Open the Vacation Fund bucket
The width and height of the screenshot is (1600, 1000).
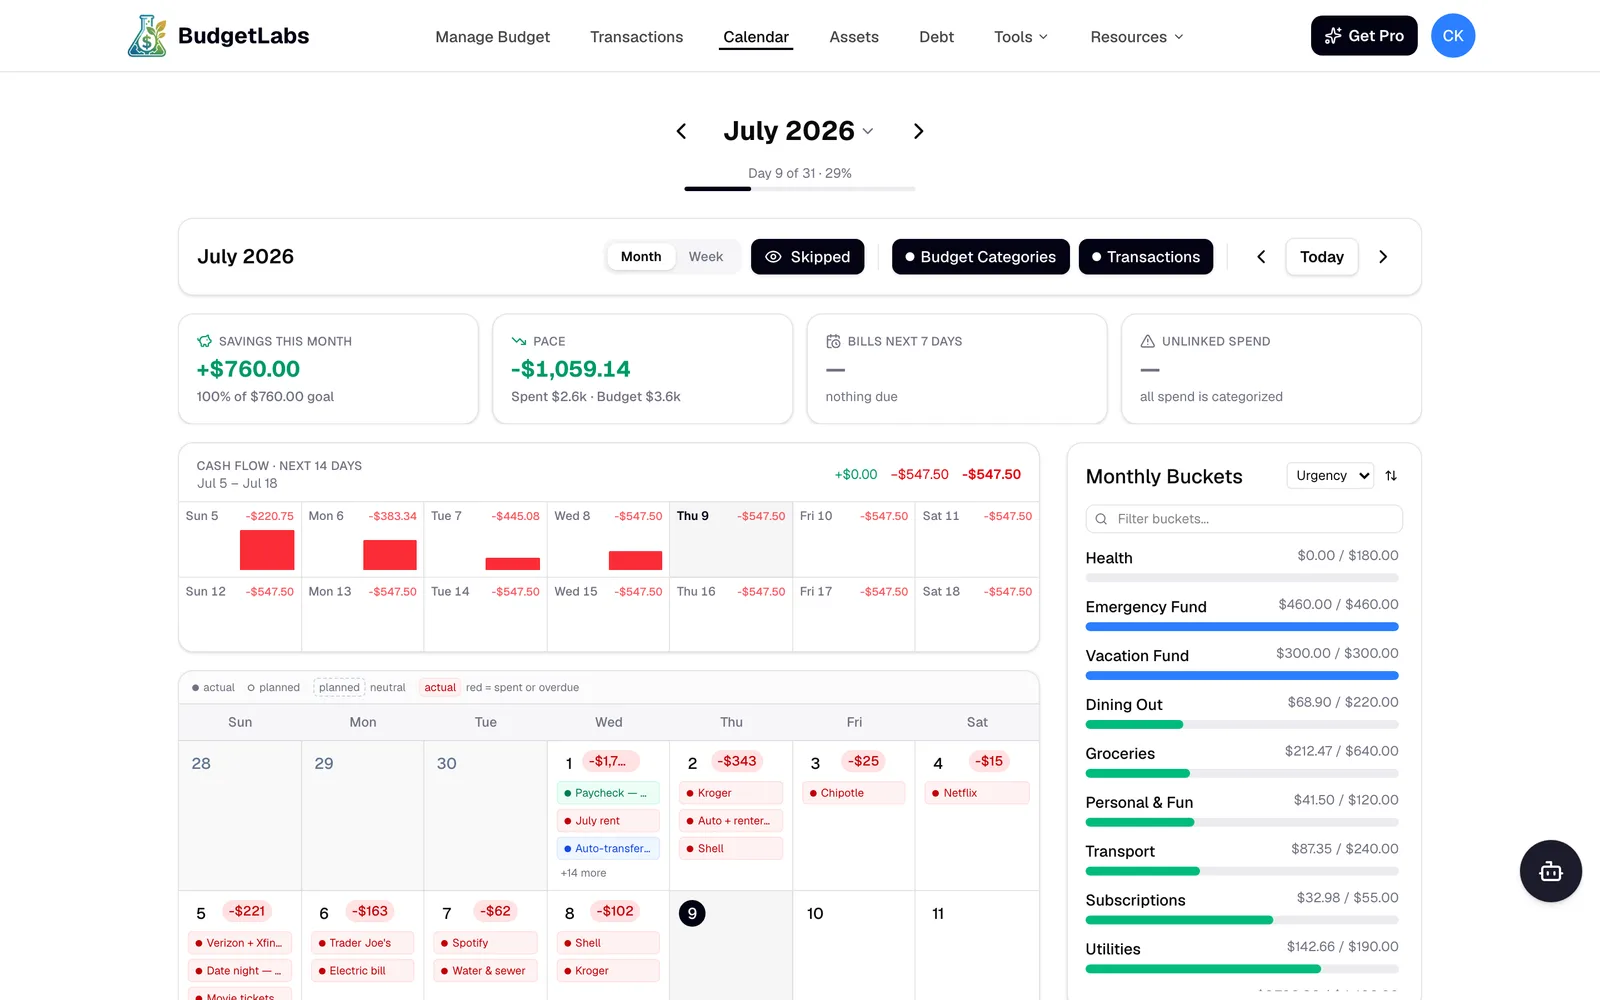[1242, 665]
